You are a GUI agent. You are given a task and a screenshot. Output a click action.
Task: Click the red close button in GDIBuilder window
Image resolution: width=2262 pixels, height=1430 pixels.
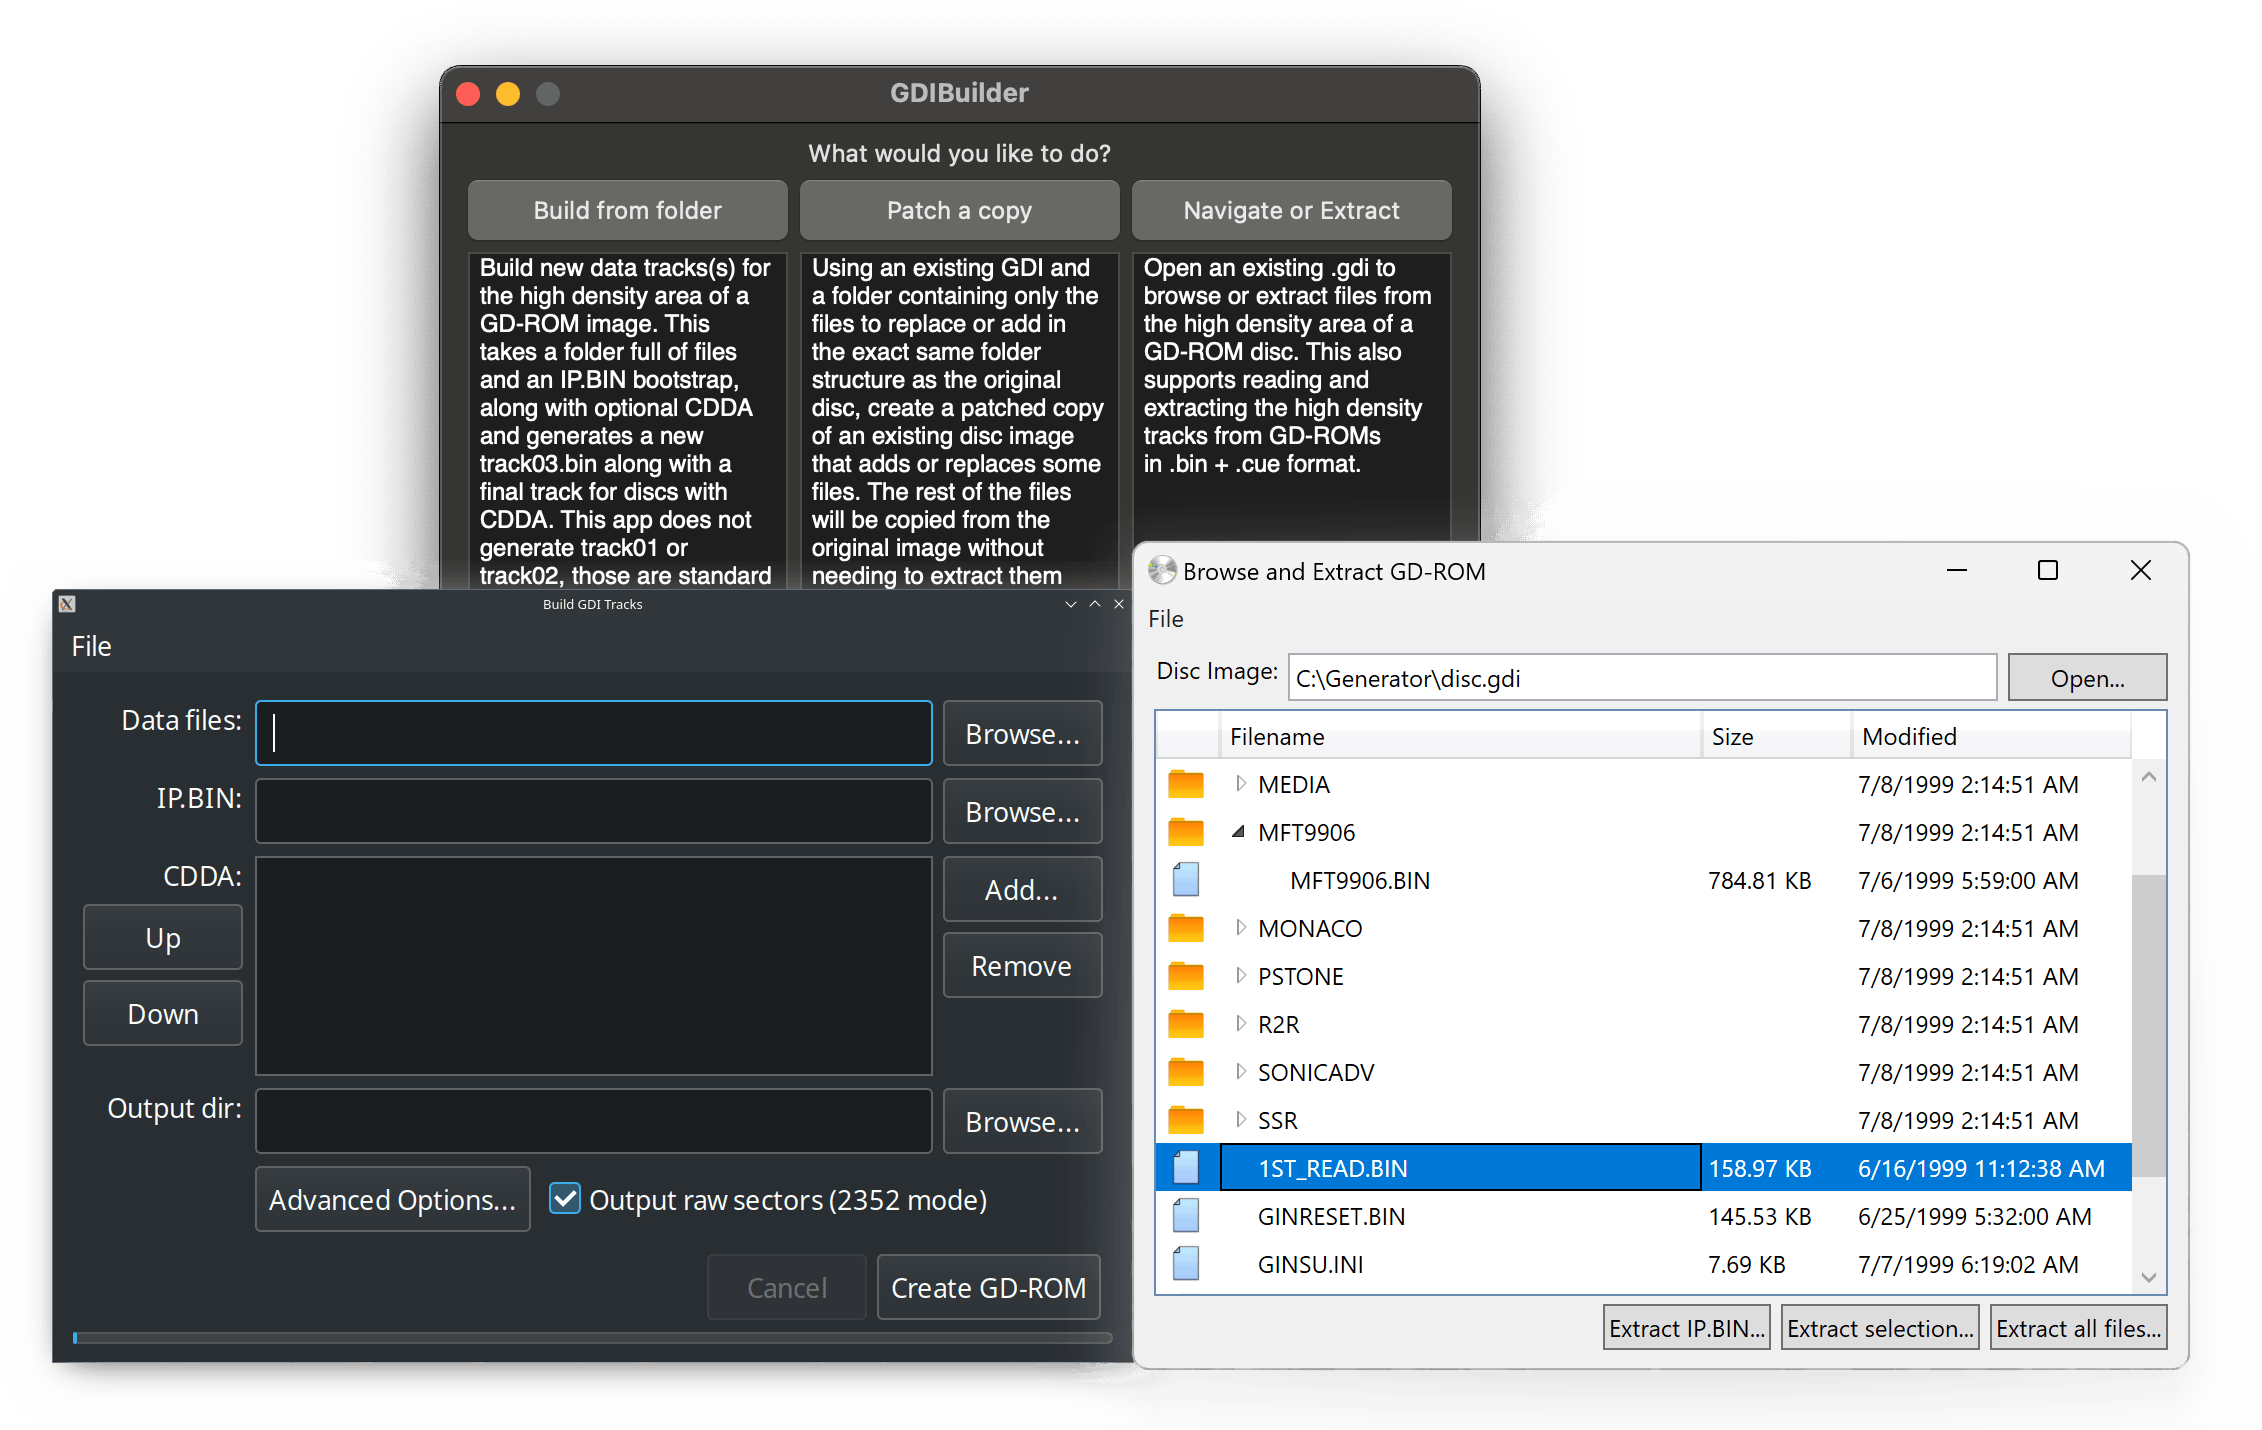click(468, 94)
